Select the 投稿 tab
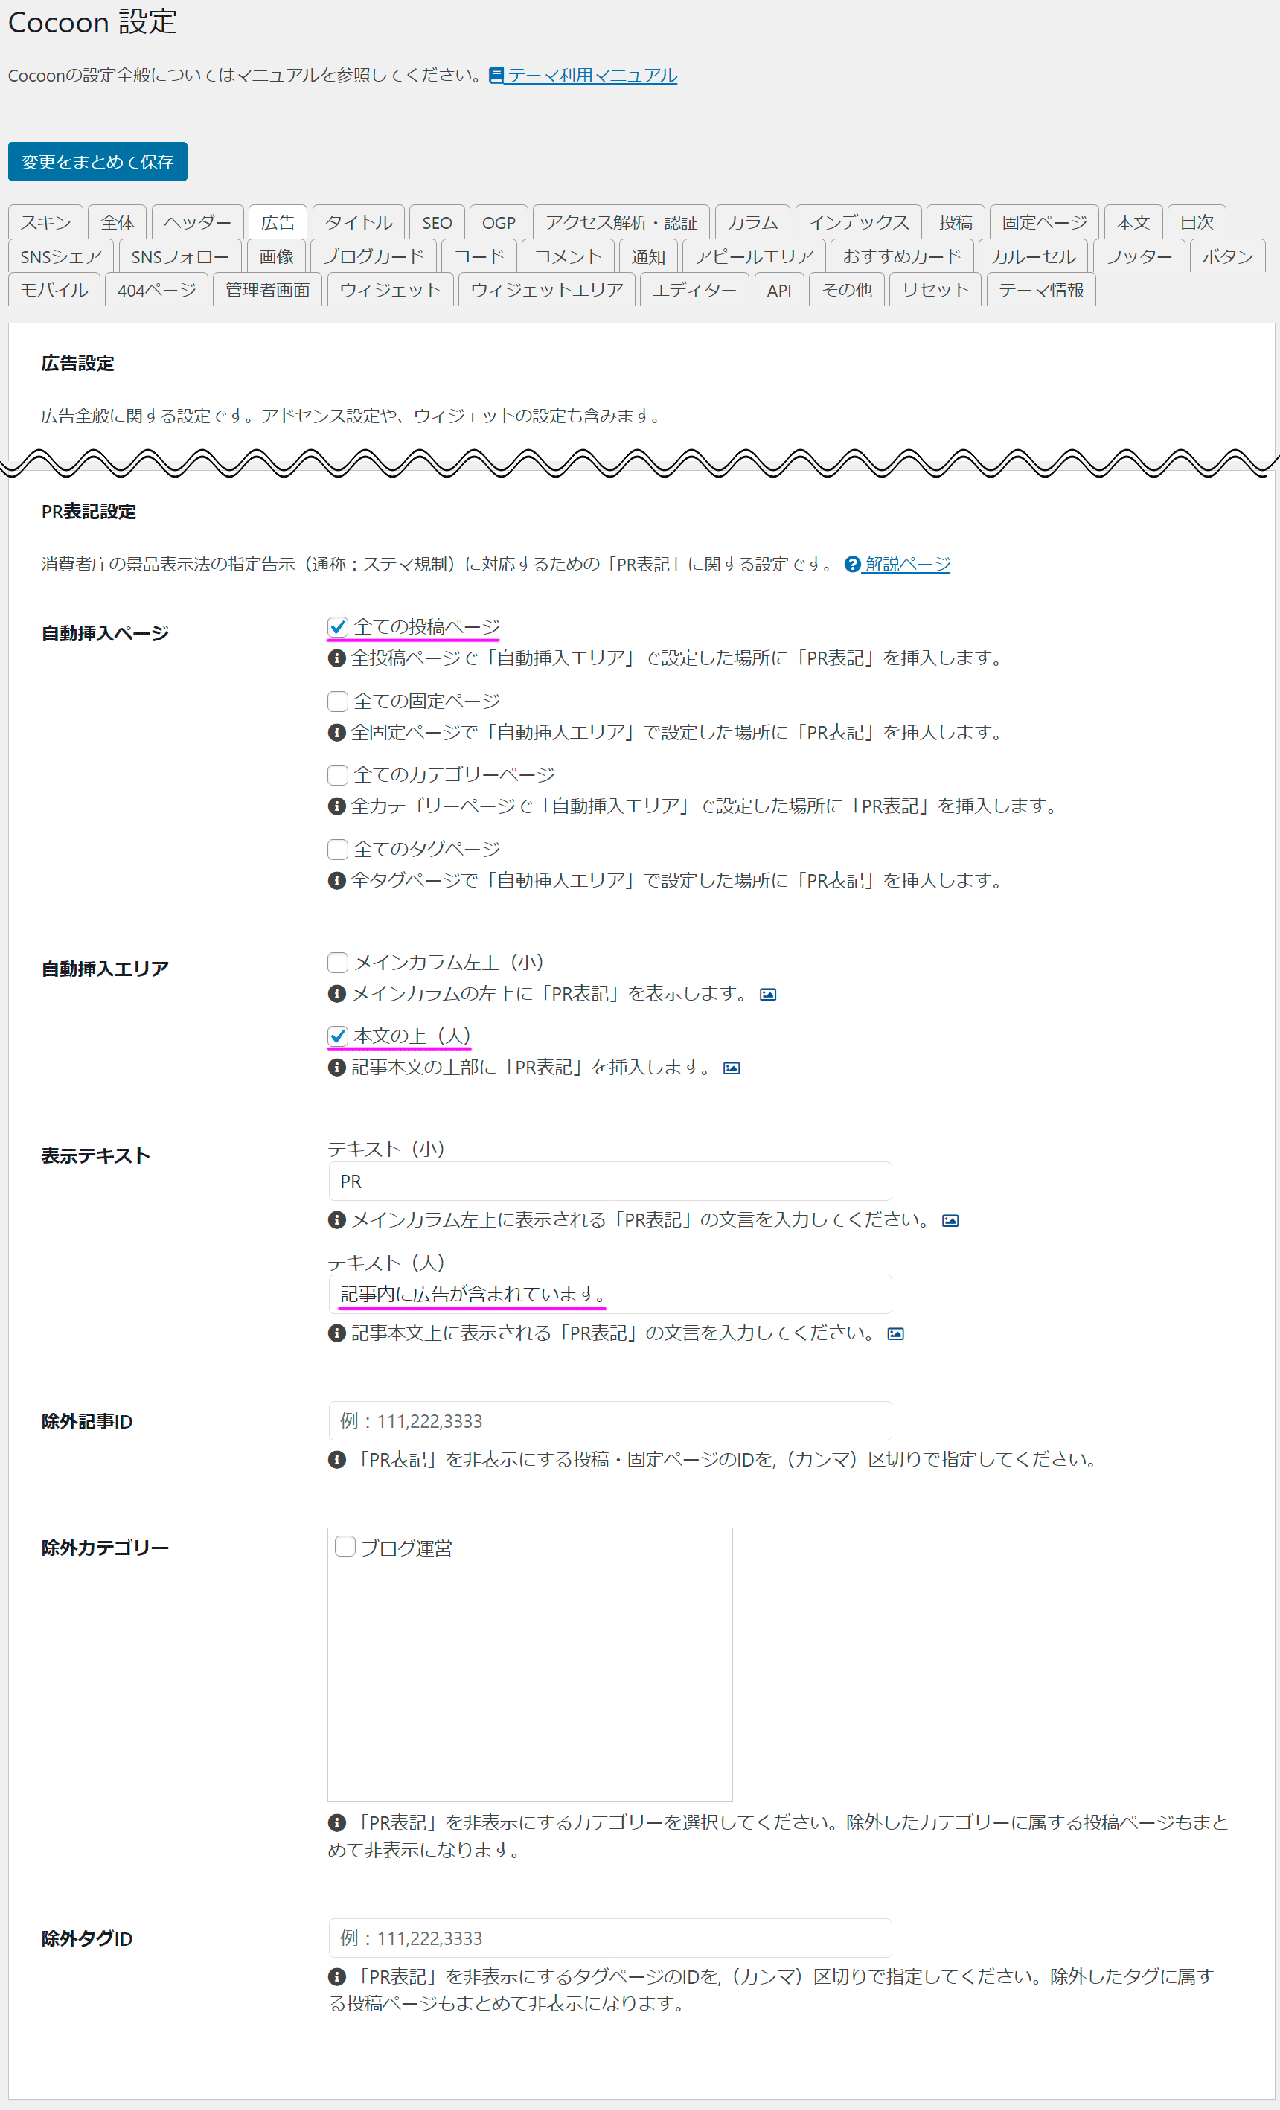Screen dimensions: 1280x2110 click(x=956, y=222)
